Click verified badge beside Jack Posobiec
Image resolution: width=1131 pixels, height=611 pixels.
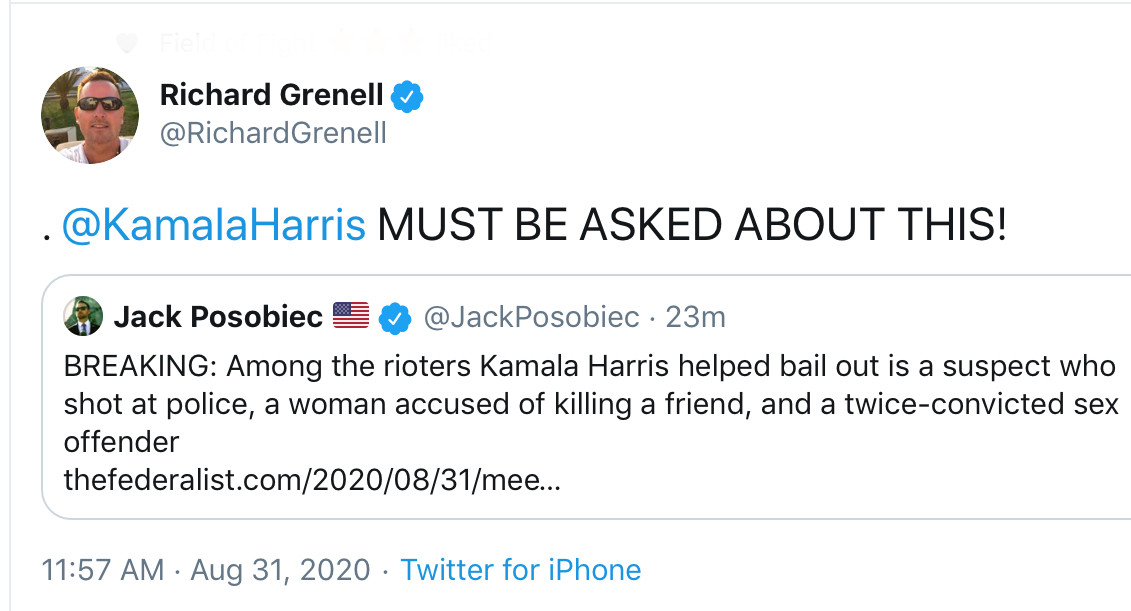(398, 317)
